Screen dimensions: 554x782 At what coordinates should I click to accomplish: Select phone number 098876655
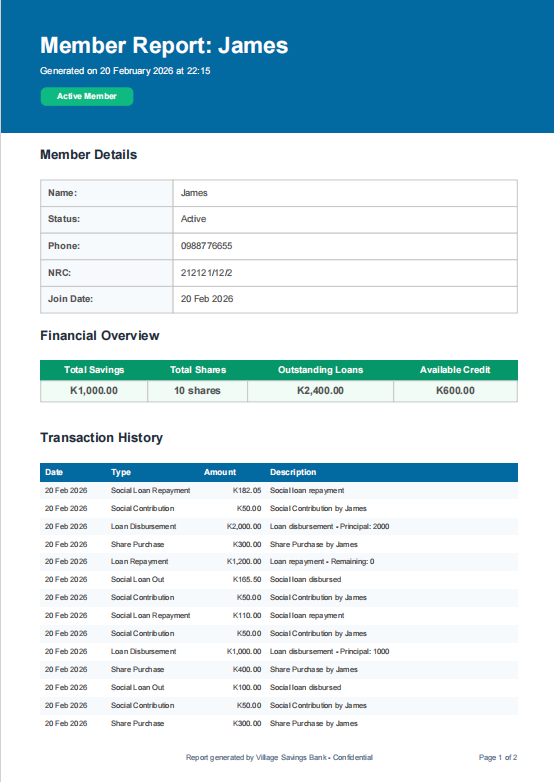[x=206, y=246]
